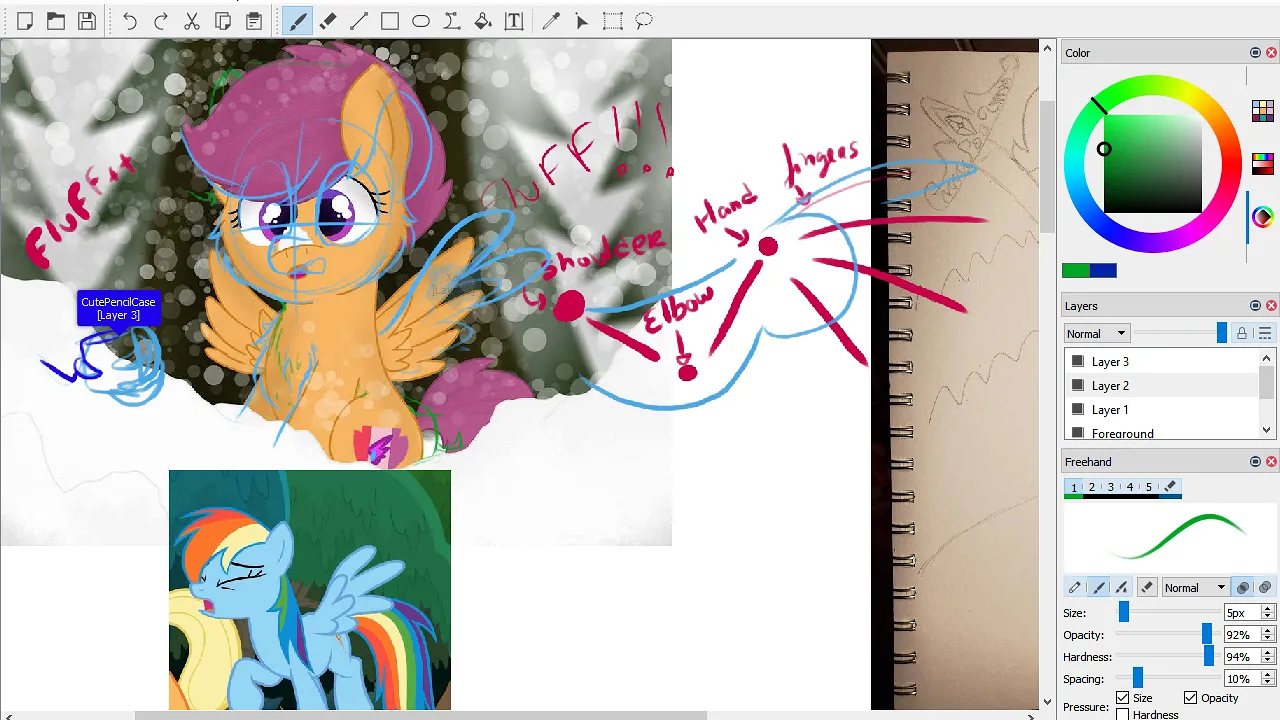The width and height of the screenshot is (1280, 720).
Task: Toggle visibility of Layer 2
Action: [x=1078, y=385]
